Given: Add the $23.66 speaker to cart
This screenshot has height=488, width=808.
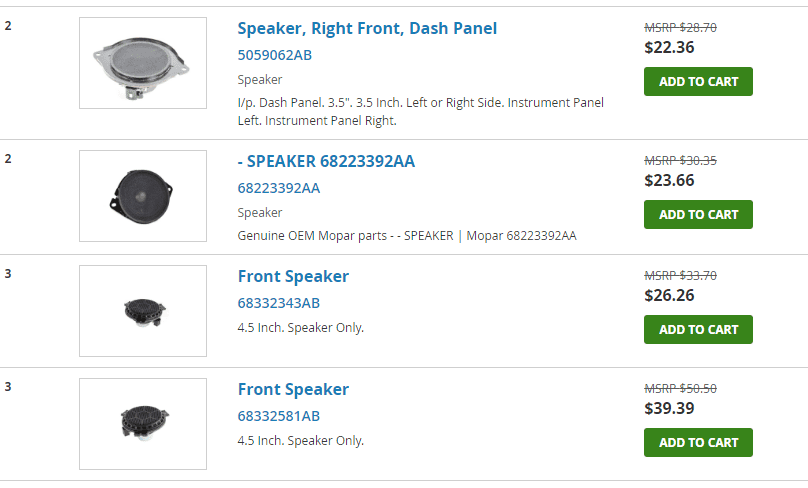Looking at the screenshot, I should tap(698, 214).
